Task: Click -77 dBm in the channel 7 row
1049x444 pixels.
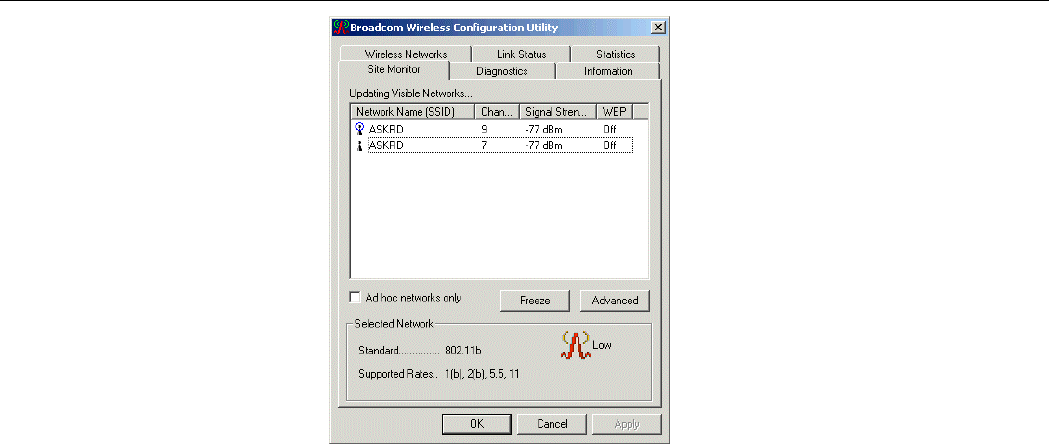Action: coord(543,145)
